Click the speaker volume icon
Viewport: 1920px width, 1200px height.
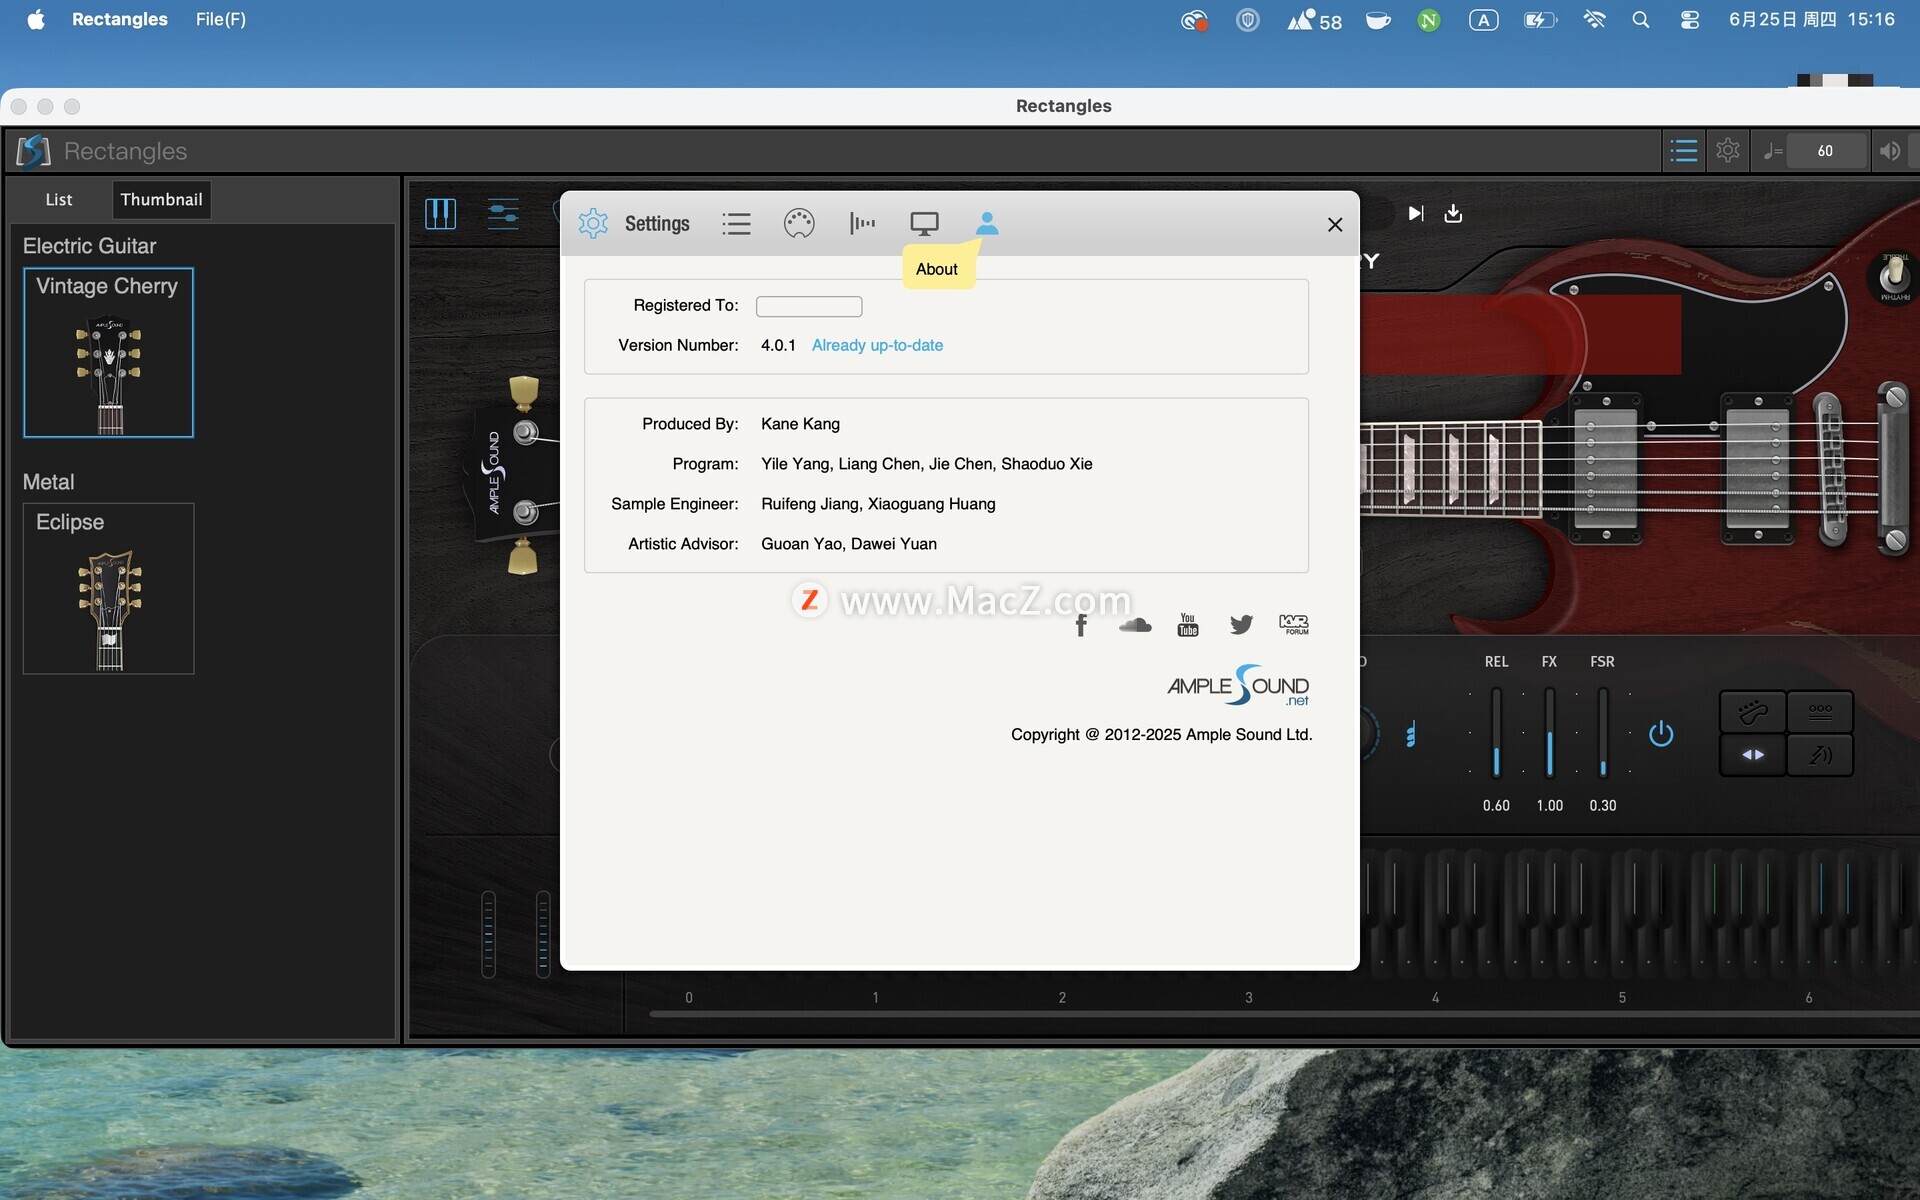(x=1889, y=151)
